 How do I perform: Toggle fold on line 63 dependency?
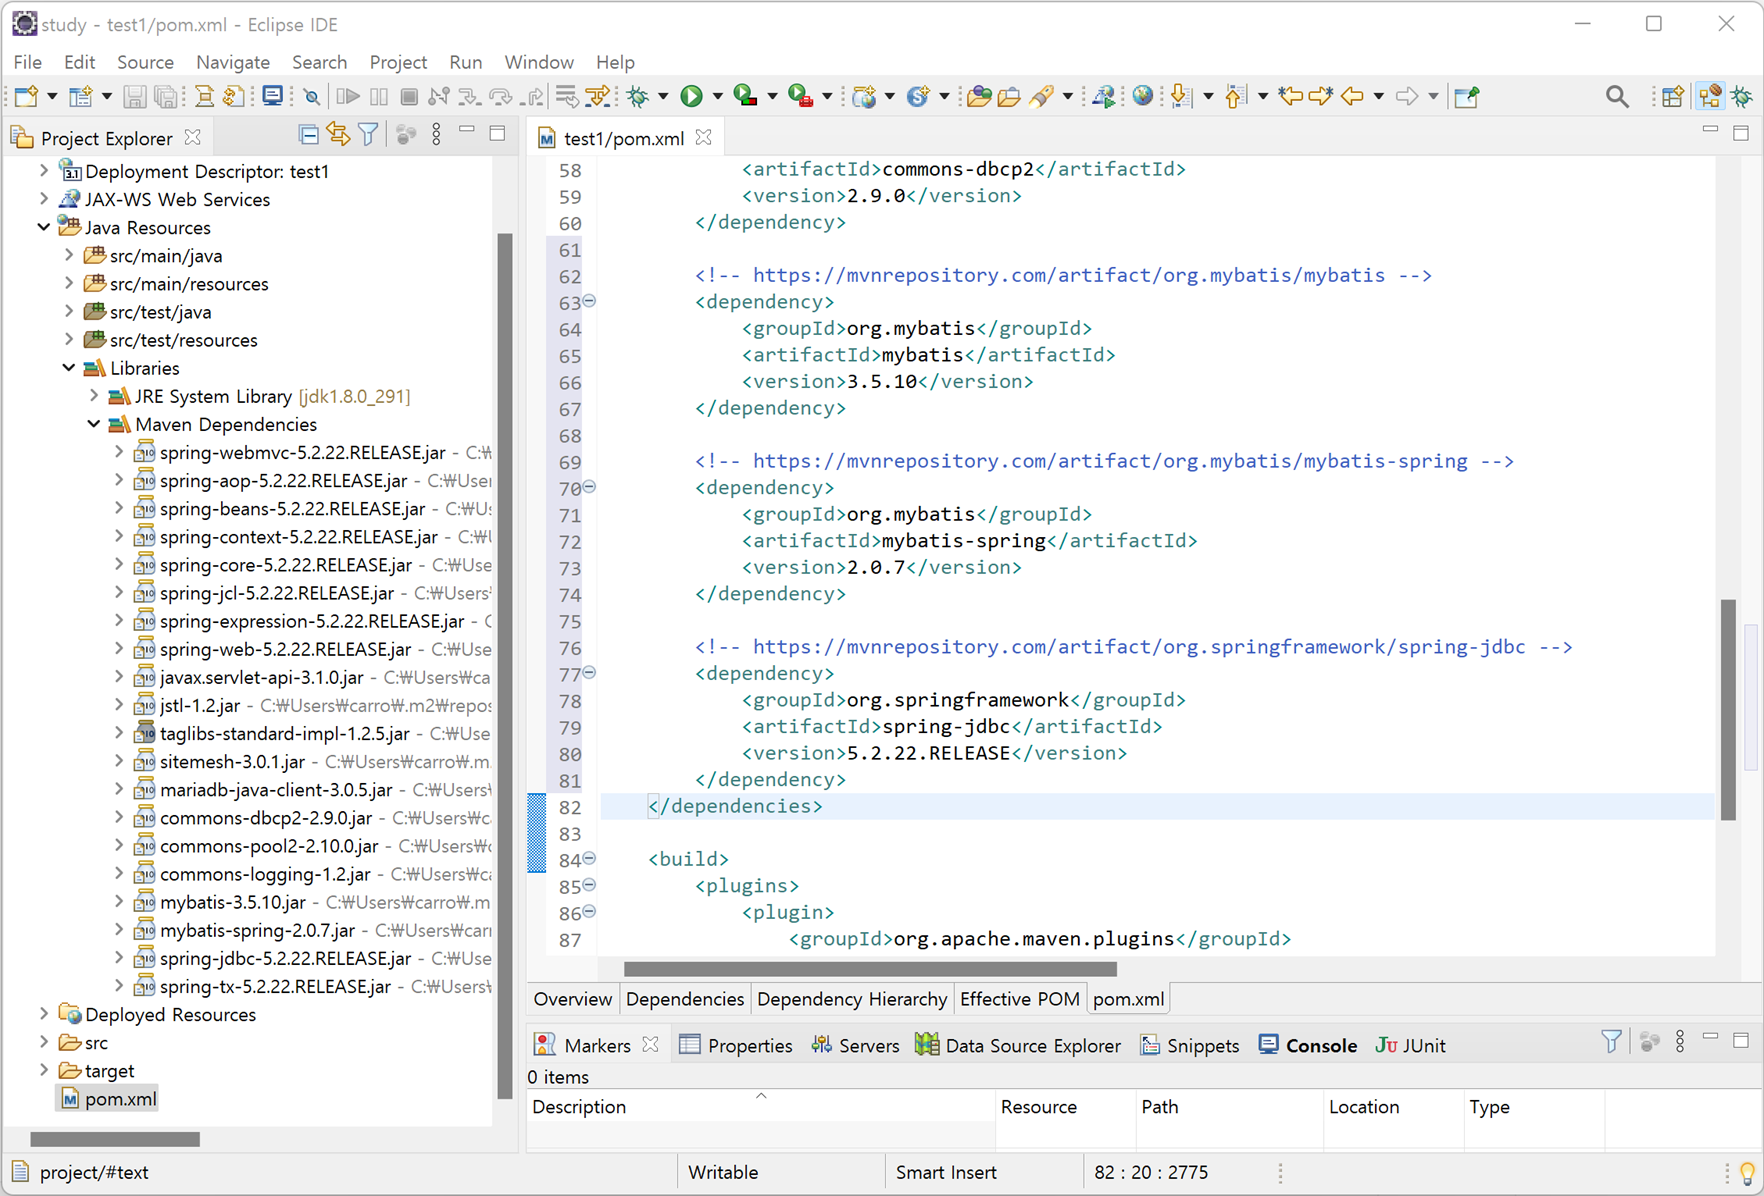click(x=590, y=301)
